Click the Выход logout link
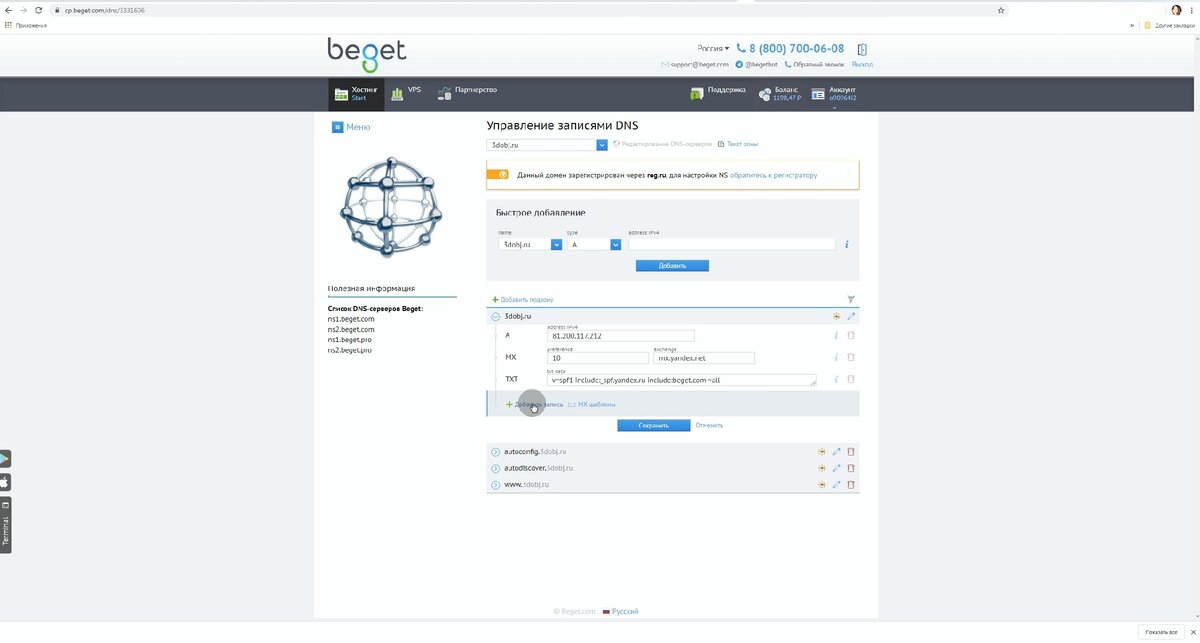This screenshot has height=643, width=1200. click(862, 64)
